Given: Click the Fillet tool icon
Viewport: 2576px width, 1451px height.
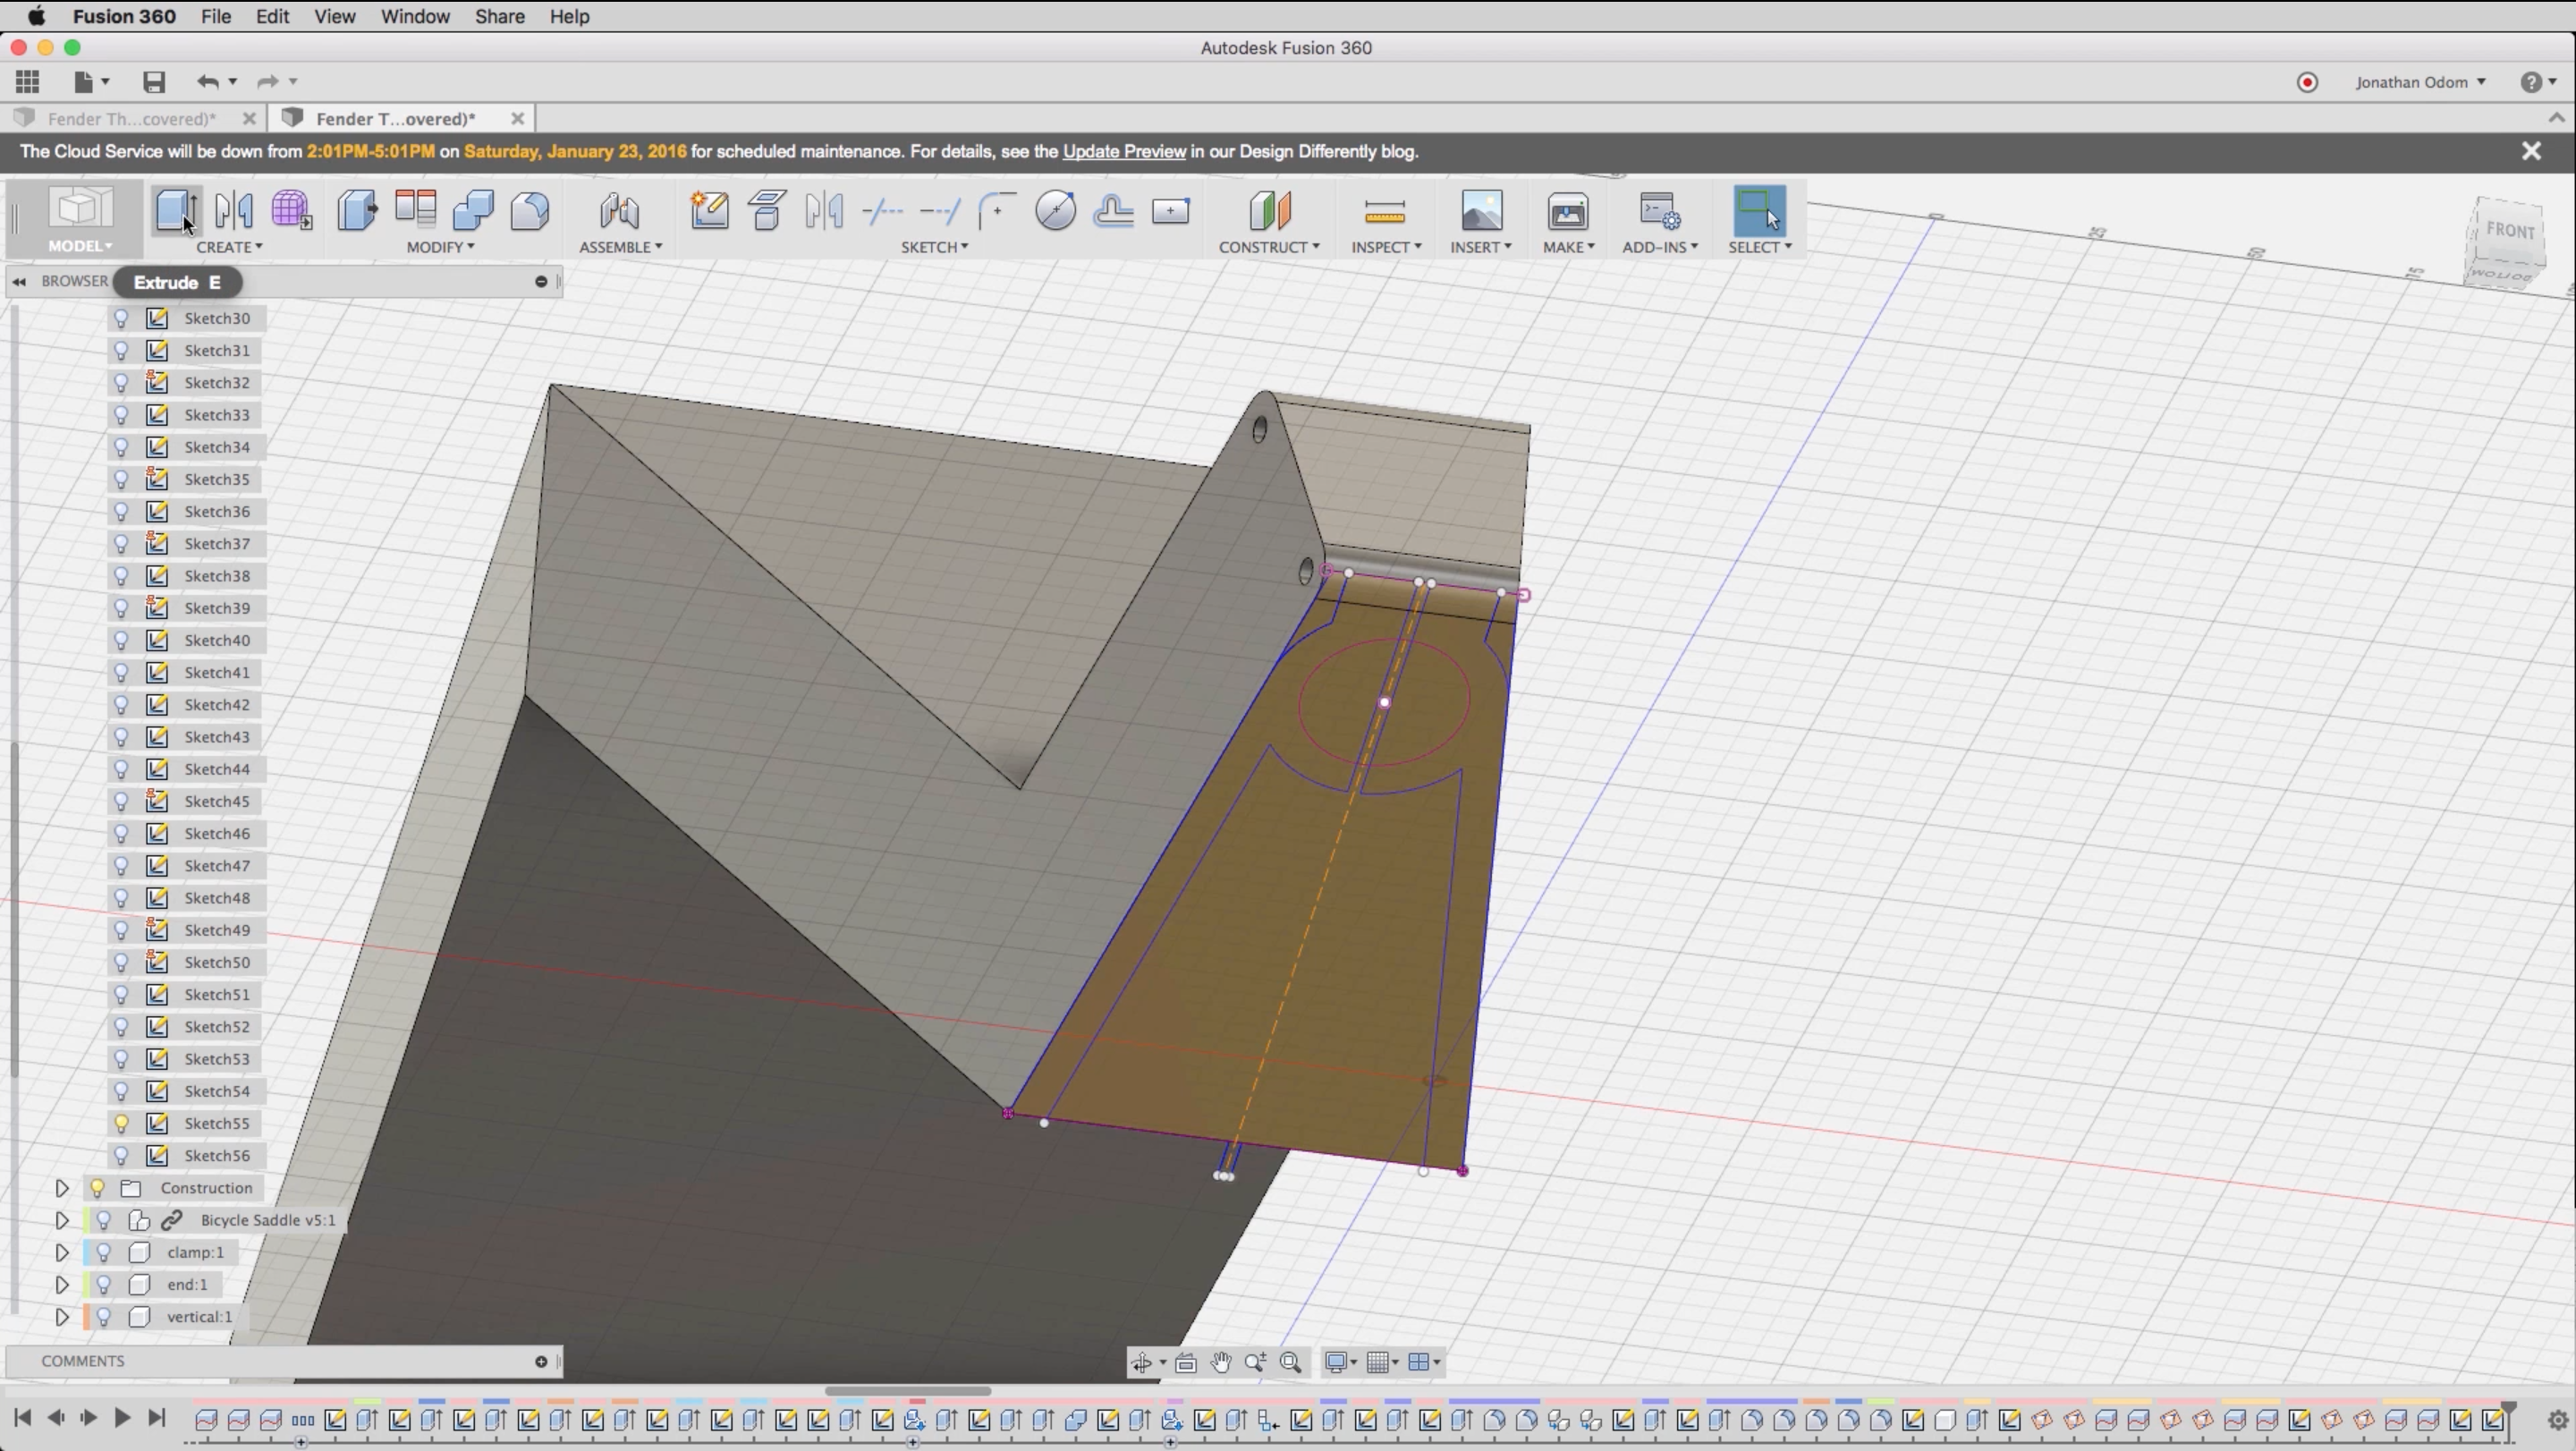Looking at the screenshot, I should click(529, 211).
